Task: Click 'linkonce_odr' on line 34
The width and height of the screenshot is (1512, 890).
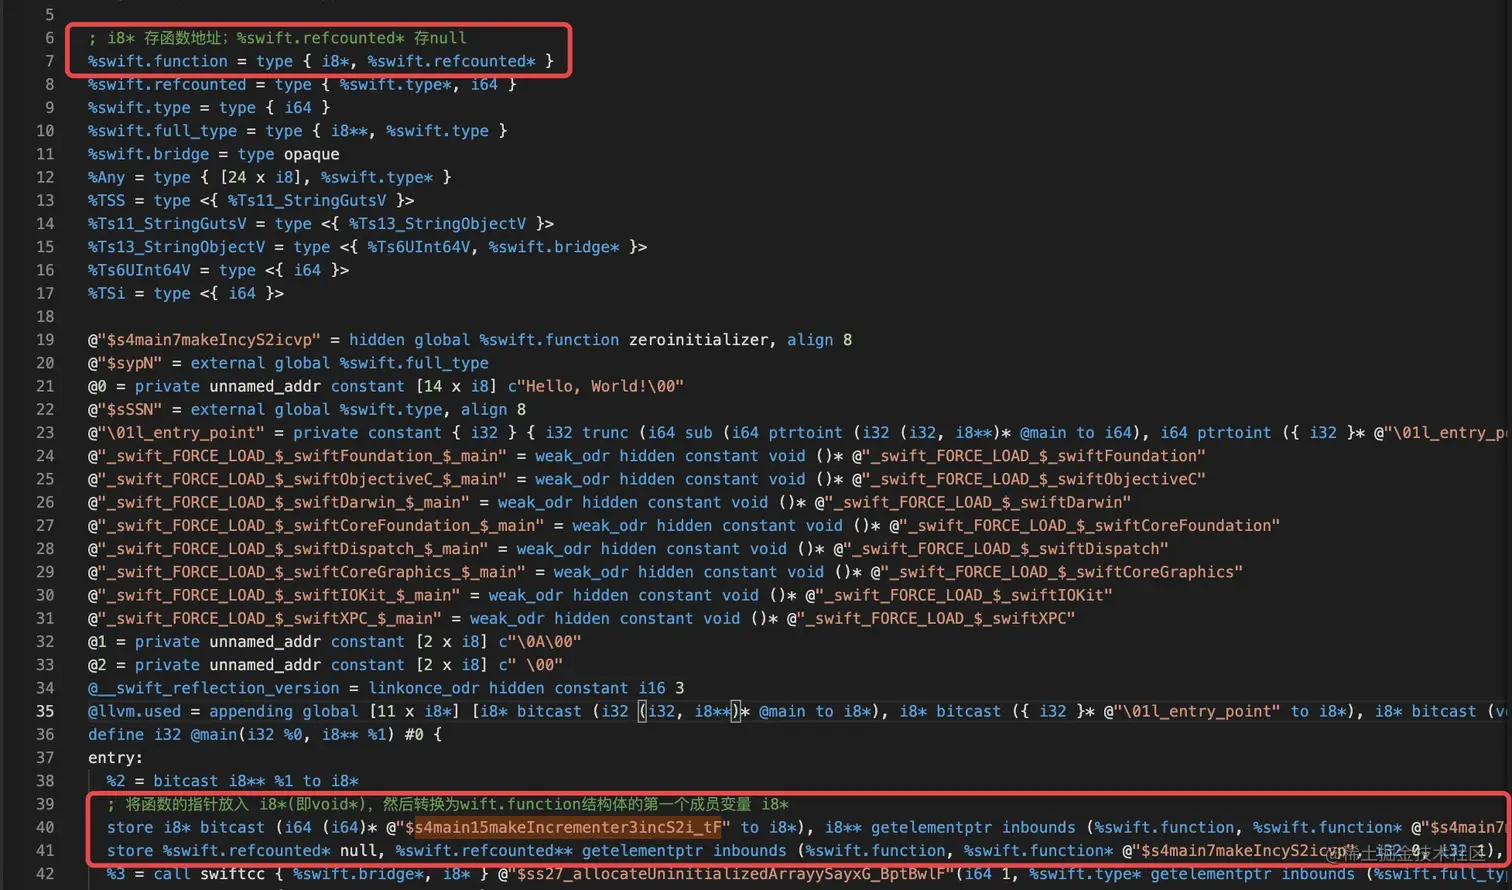Action: click(x=424, y=688)
